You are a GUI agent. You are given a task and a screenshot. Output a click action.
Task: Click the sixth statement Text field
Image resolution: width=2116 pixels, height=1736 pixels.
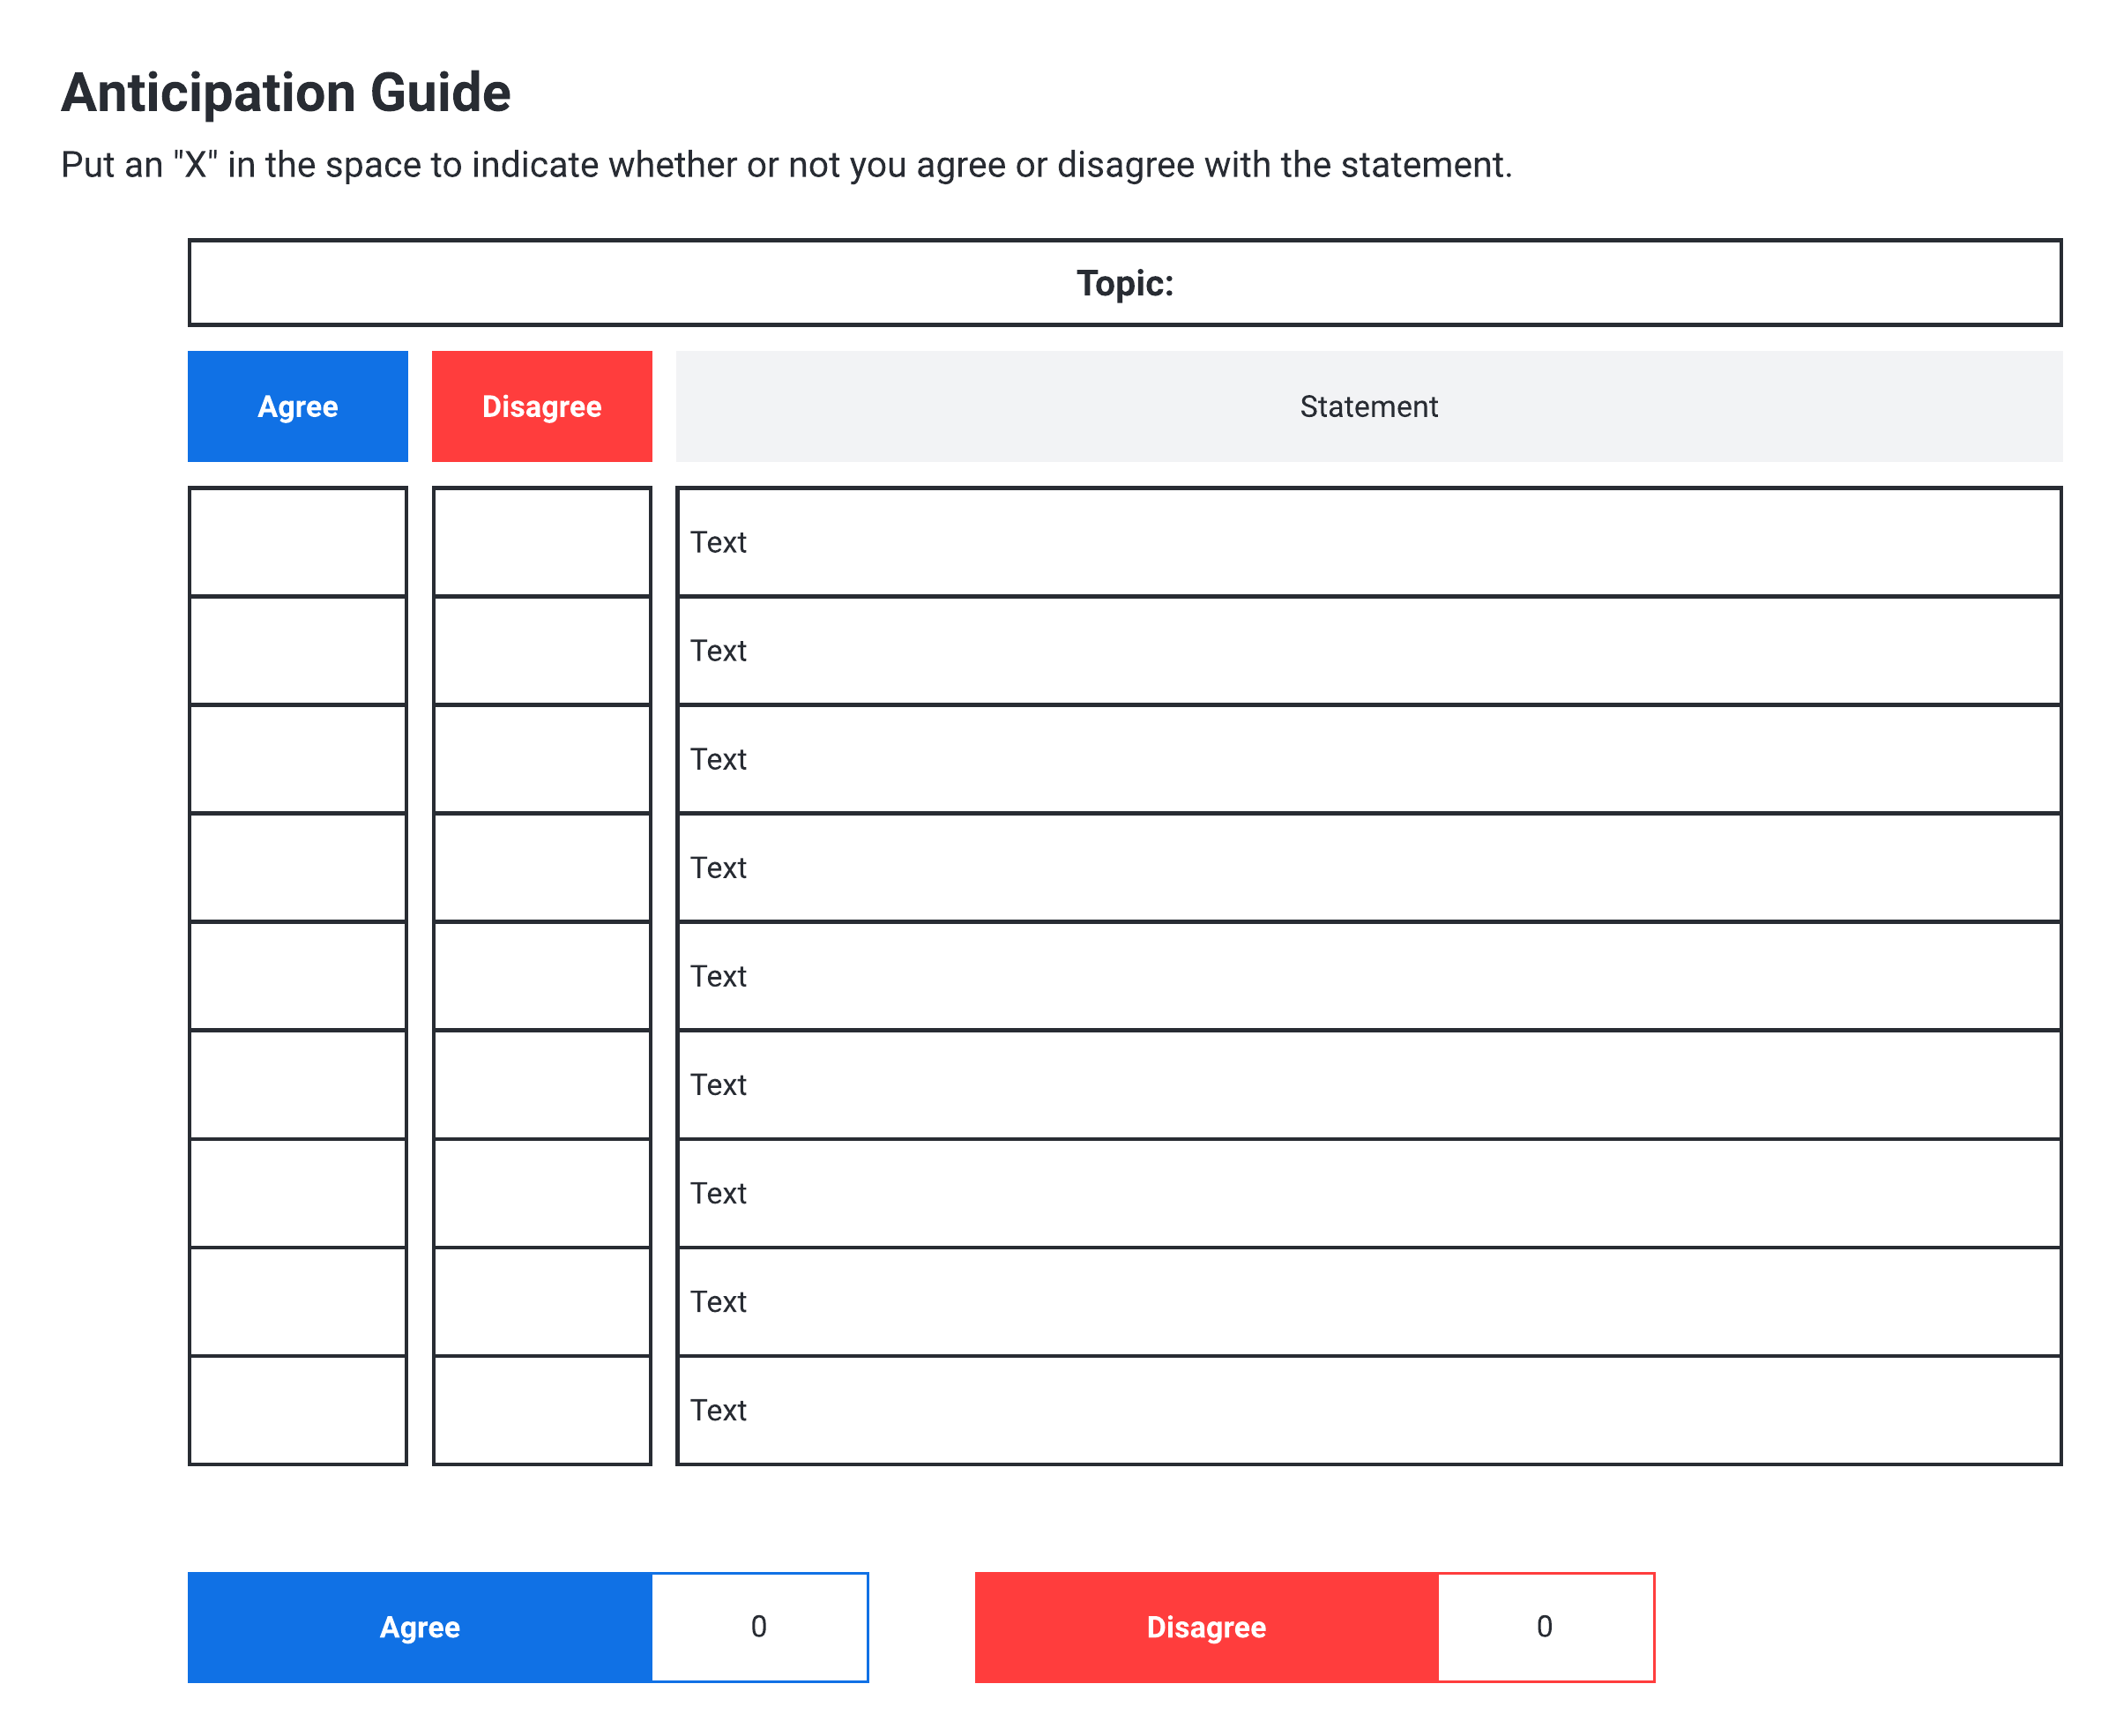(1368, 1085)
